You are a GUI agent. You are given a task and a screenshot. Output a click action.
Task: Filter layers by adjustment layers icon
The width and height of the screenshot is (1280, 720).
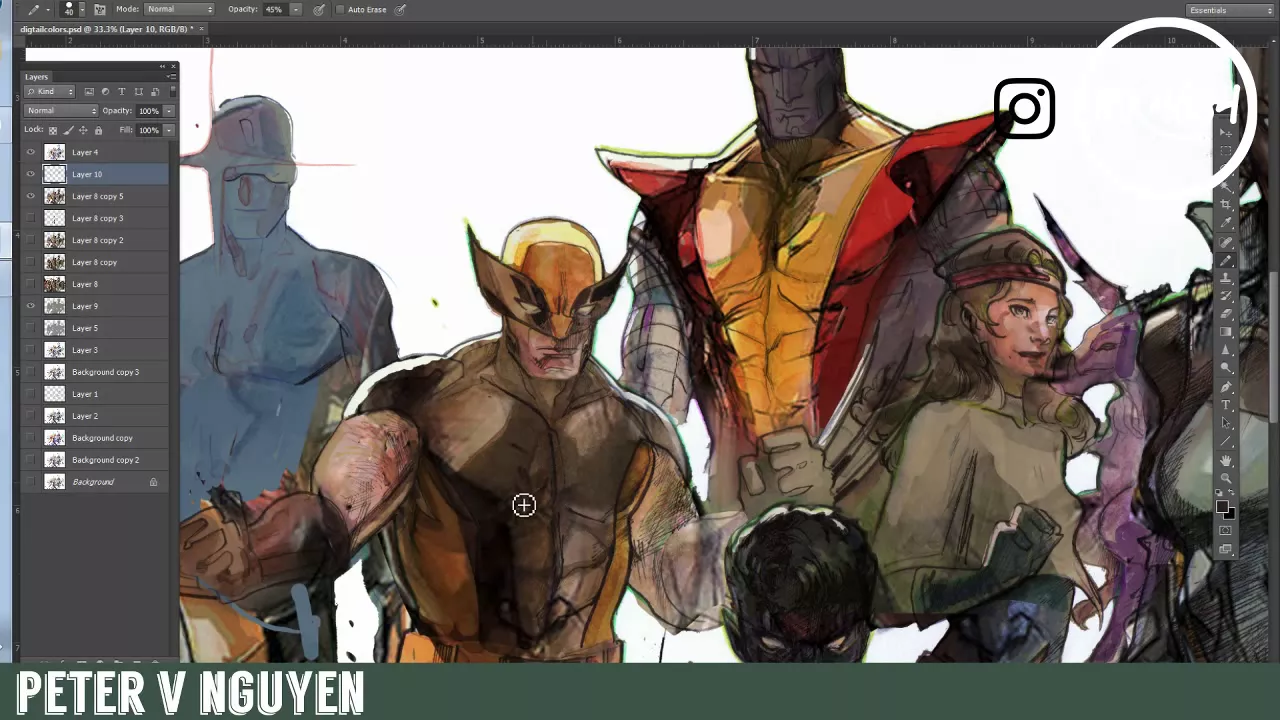(x=106, y=91)
